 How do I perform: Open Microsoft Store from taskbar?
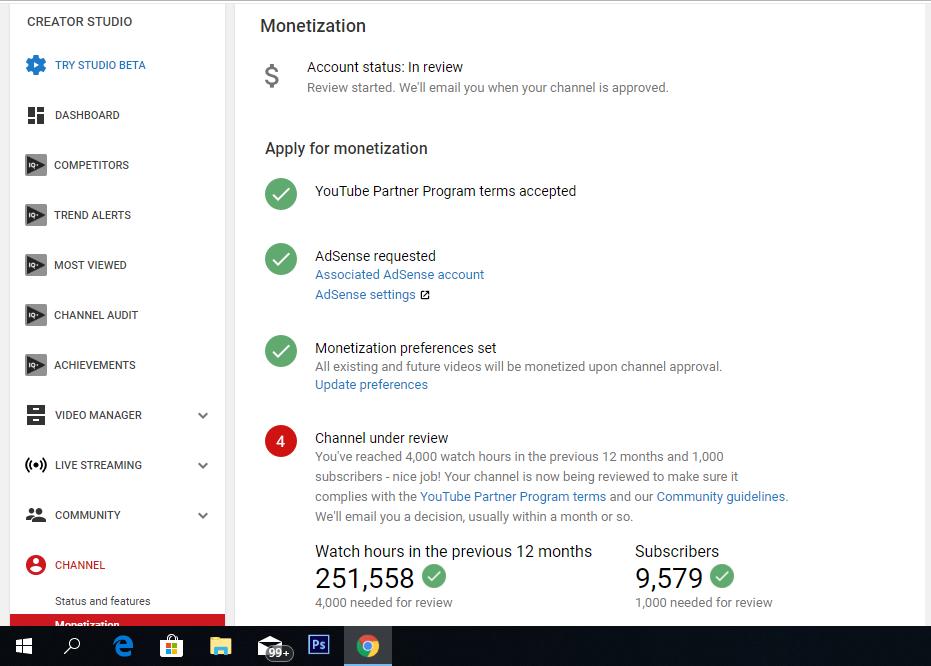tap(172, 646)
